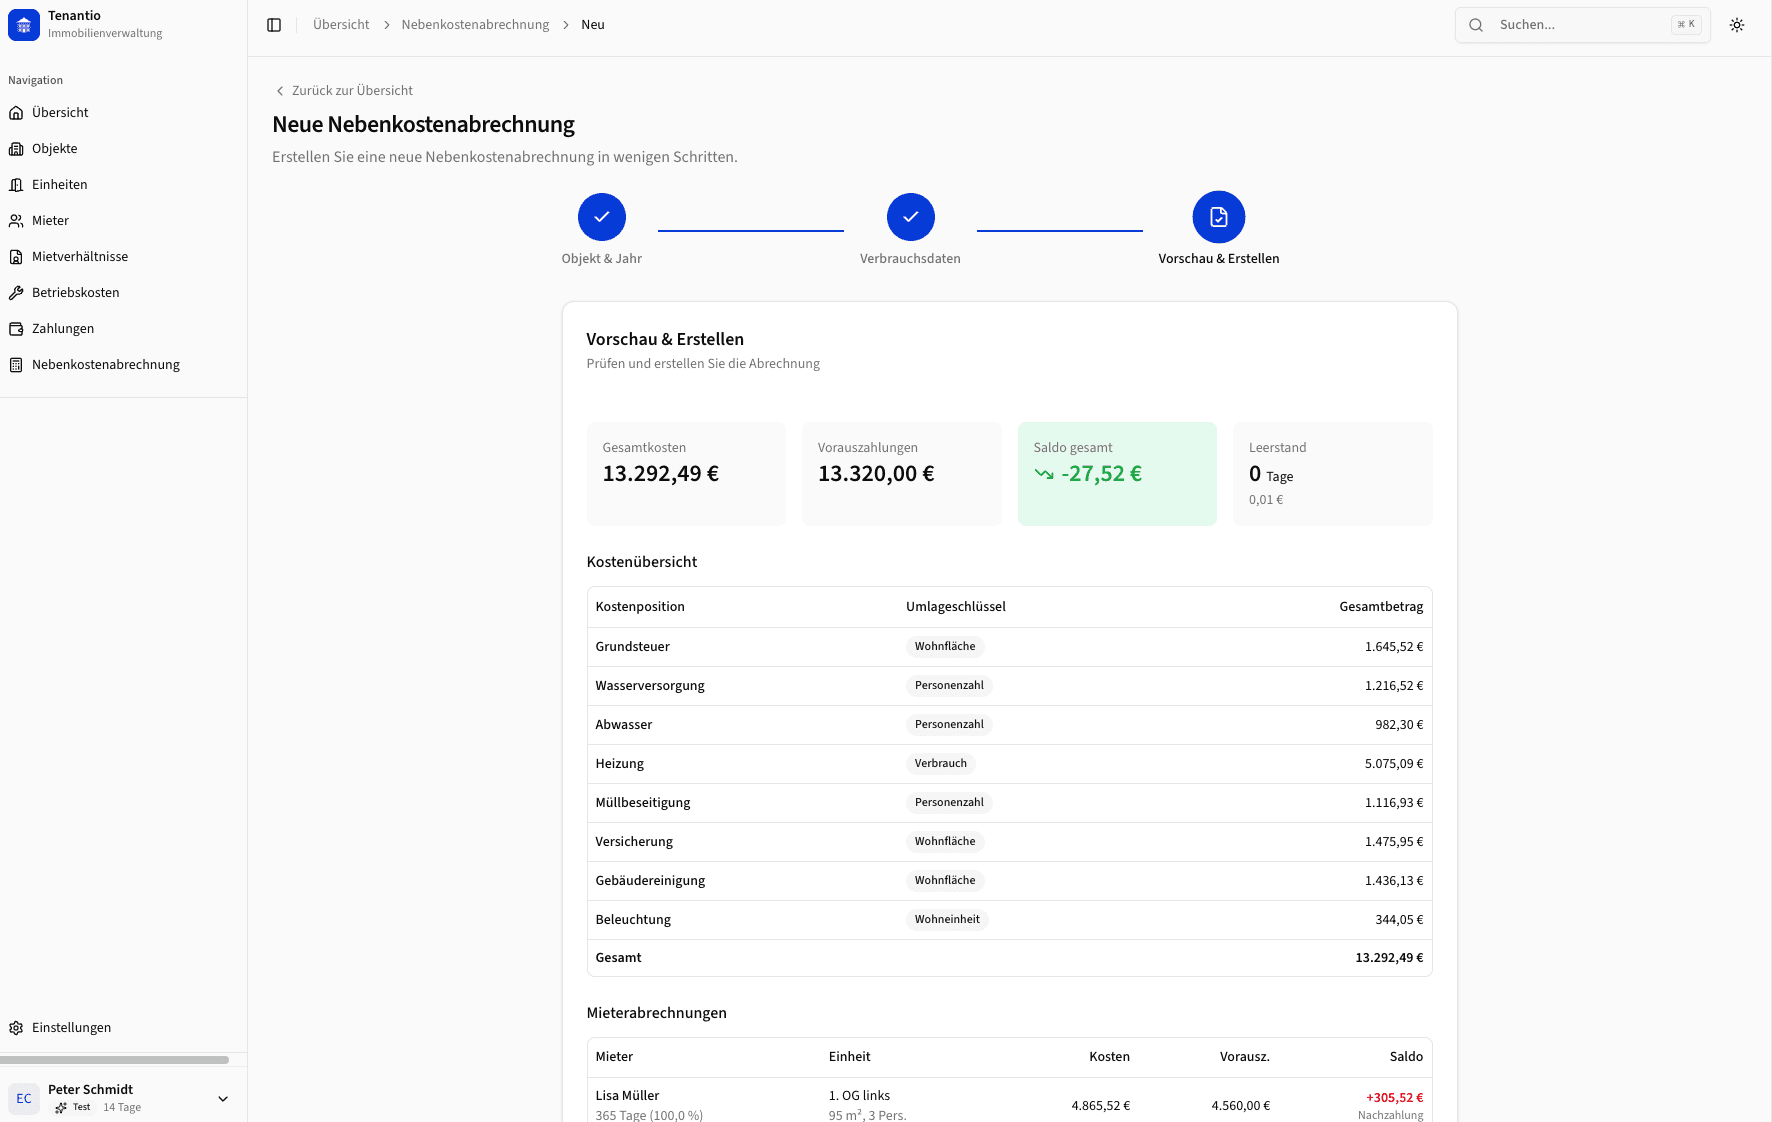Open the Vorschau & Erstellen step icon

pos(1218,216)
